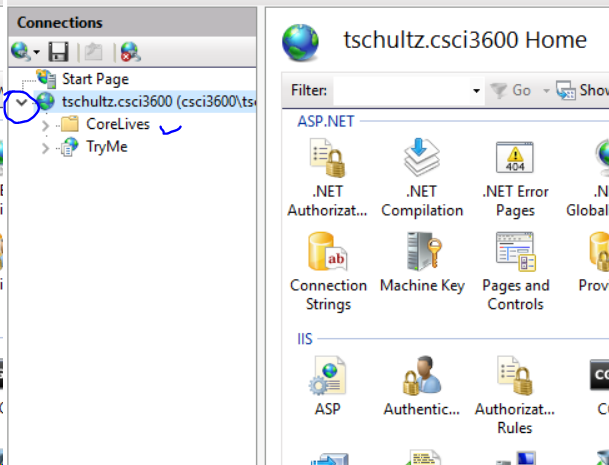Select TryMe site in tree
Image resolution: width=609 pixels, height=465 pixels.
107,147
